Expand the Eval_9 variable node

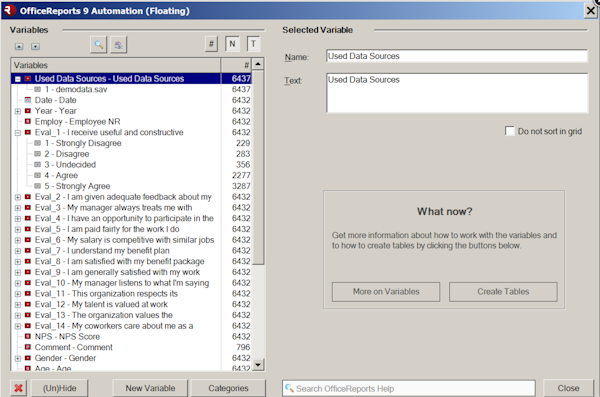[x=18, y=273]
